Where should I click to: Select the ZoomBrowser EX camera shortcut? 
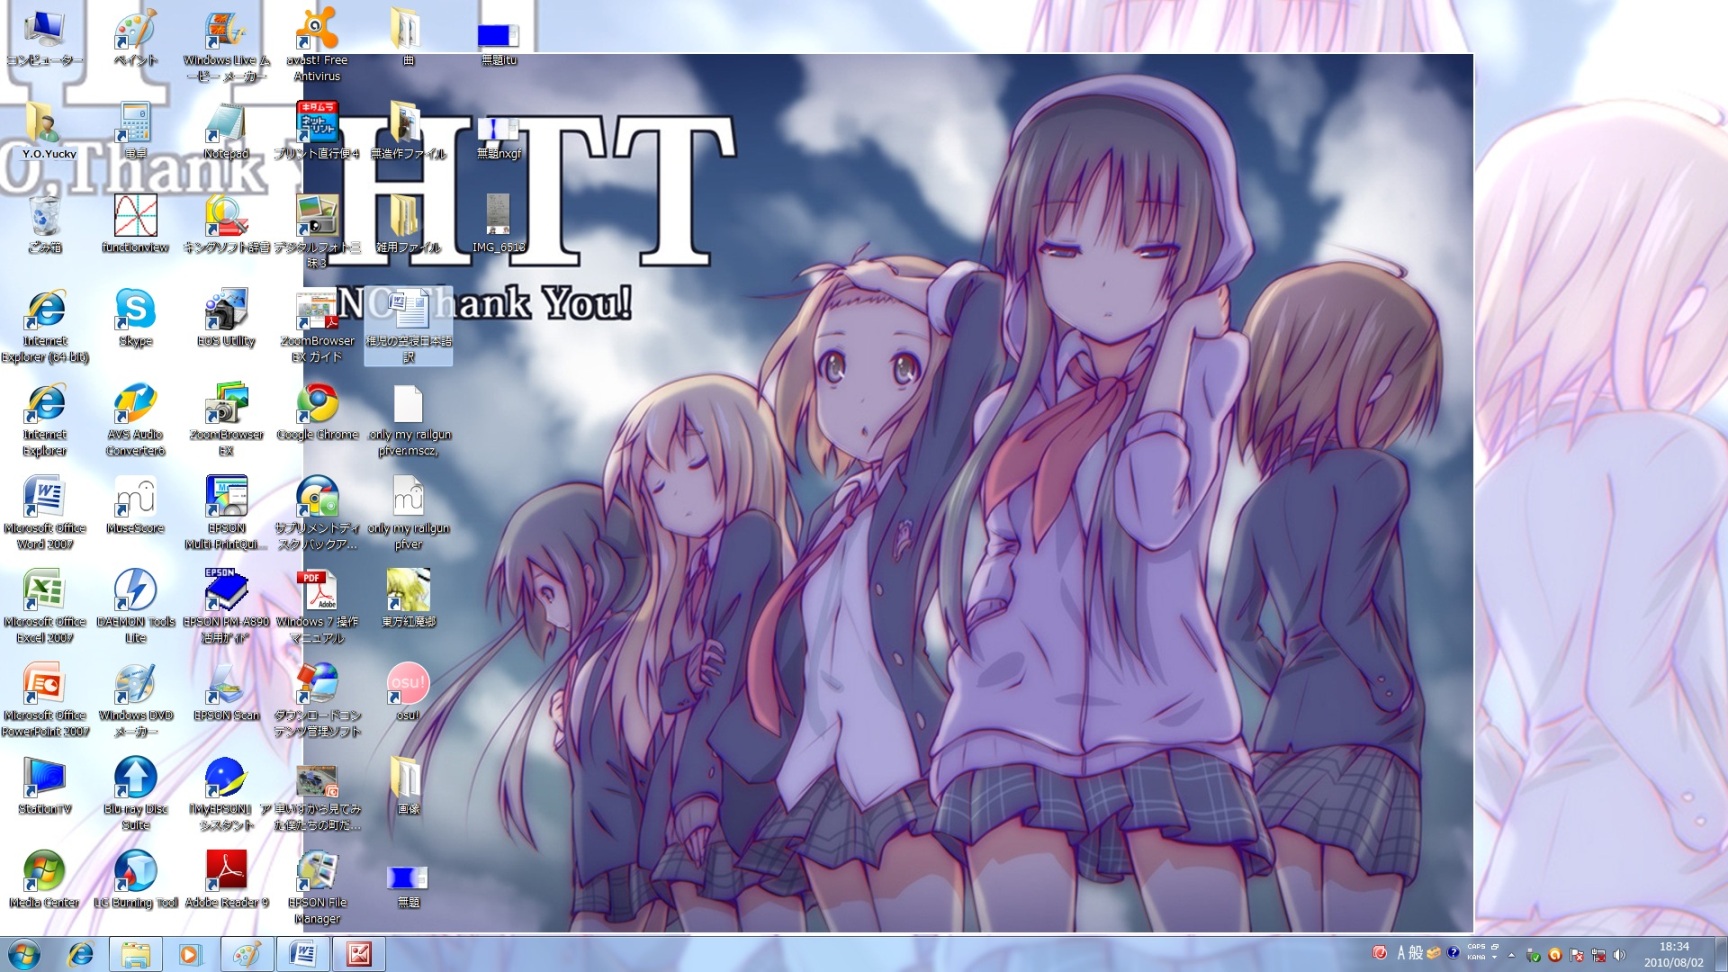tap(226, 420)
